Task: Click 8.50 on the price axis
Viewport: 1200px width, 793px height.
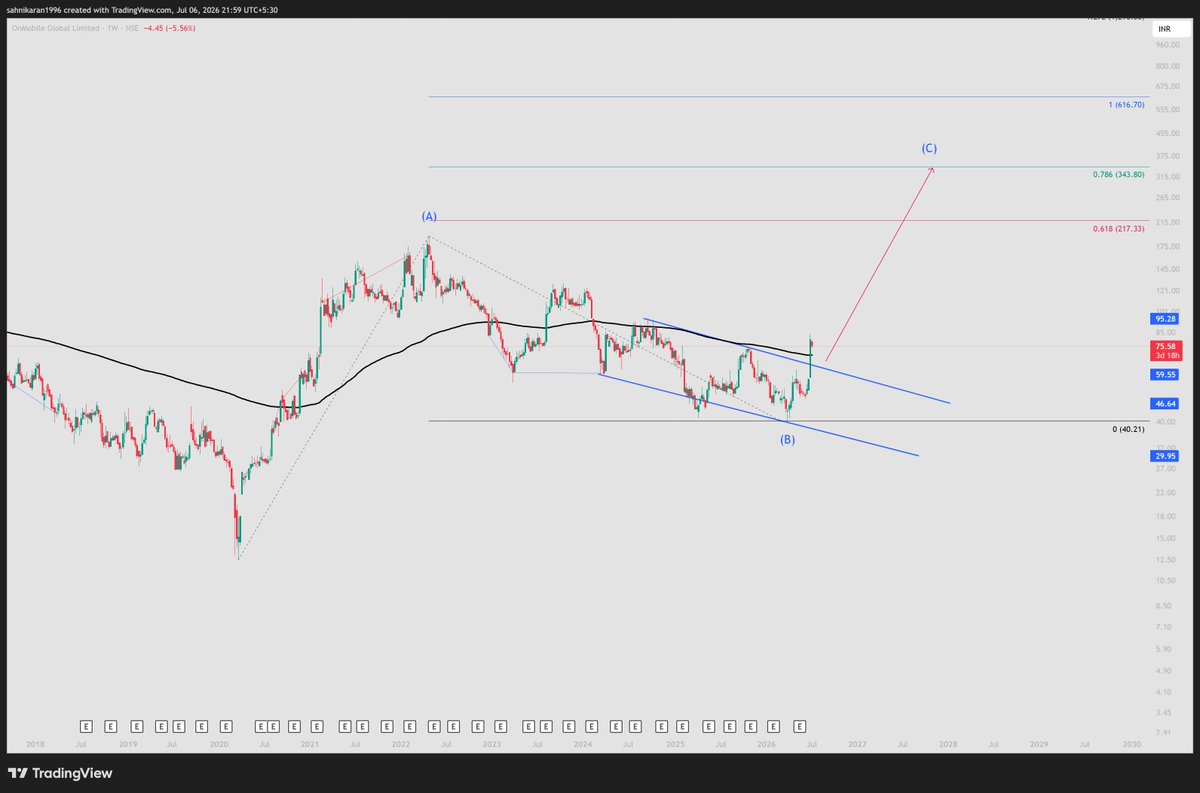Action: click(x=1164, y=605)
